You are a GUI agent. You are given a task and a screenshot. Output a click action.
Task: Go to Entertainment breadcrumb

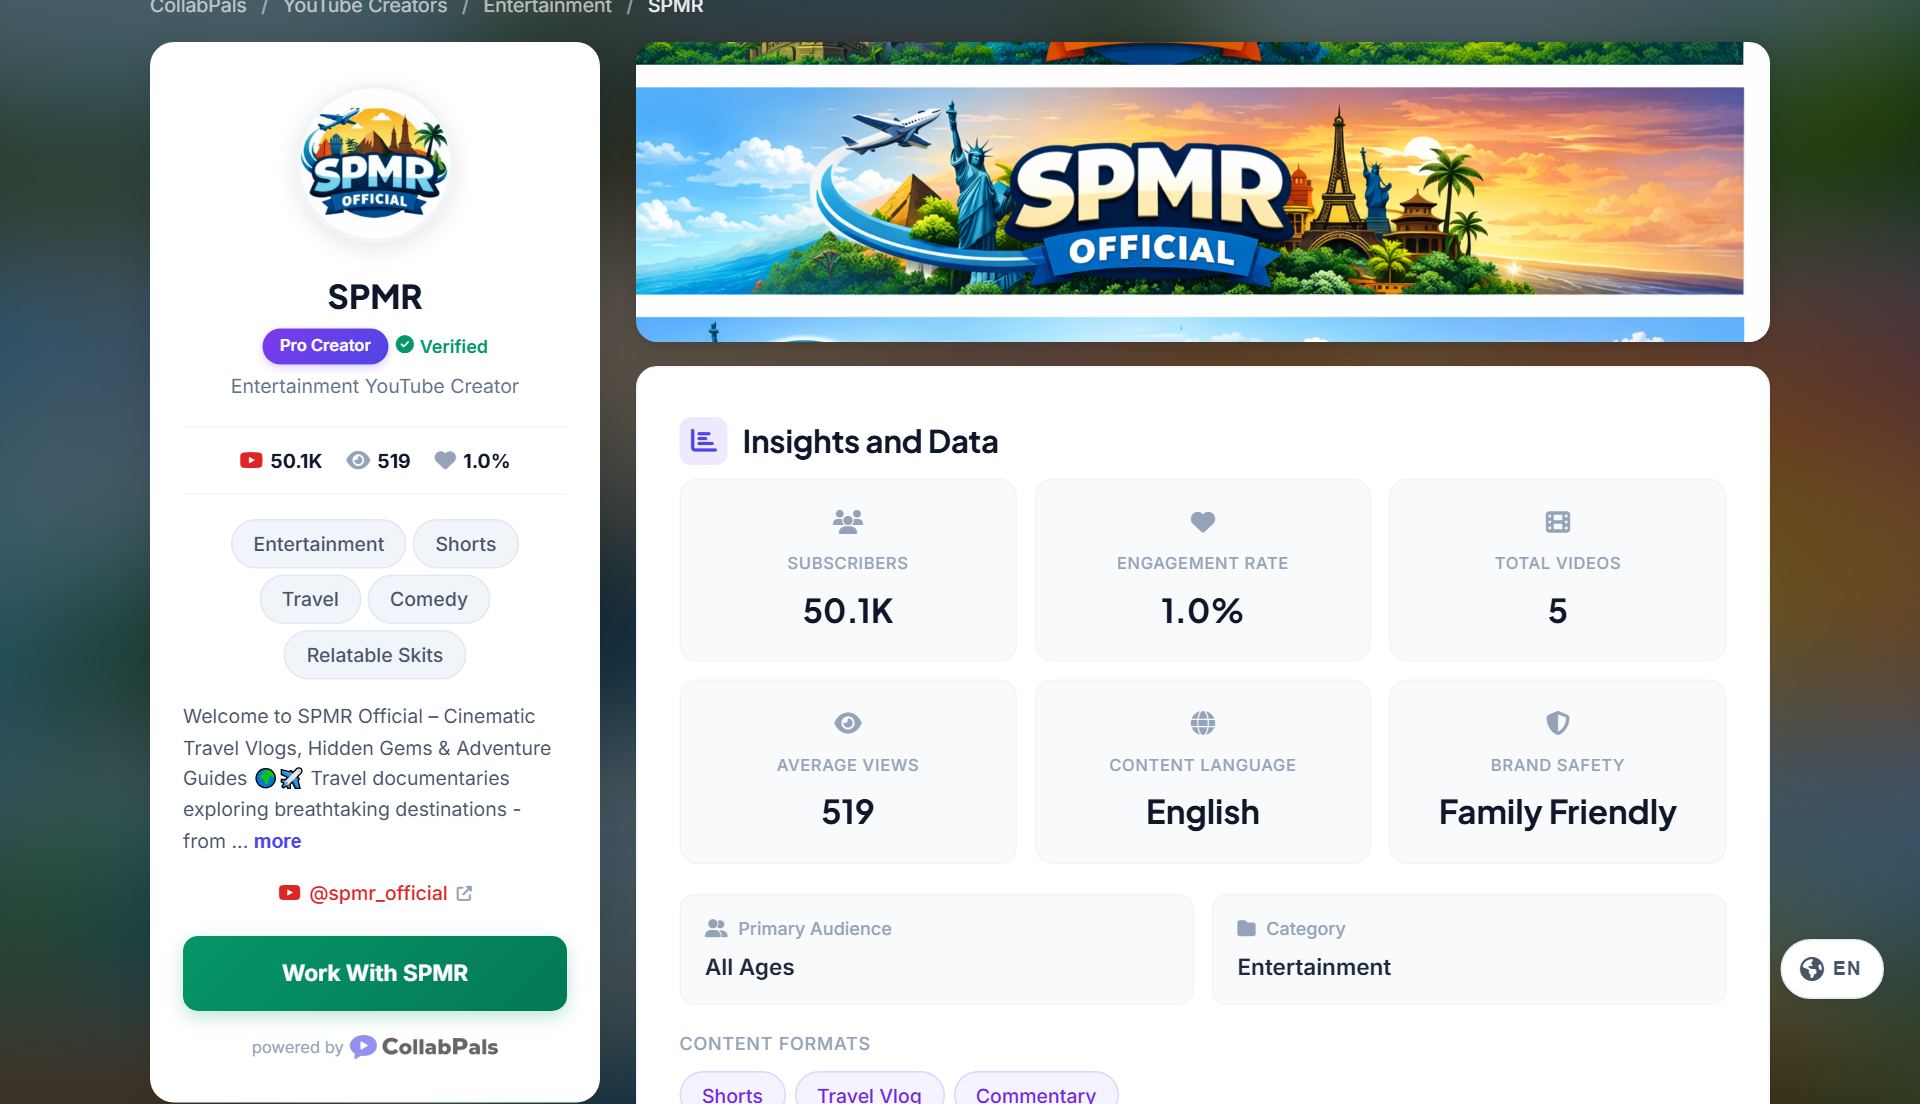point(547,7)
